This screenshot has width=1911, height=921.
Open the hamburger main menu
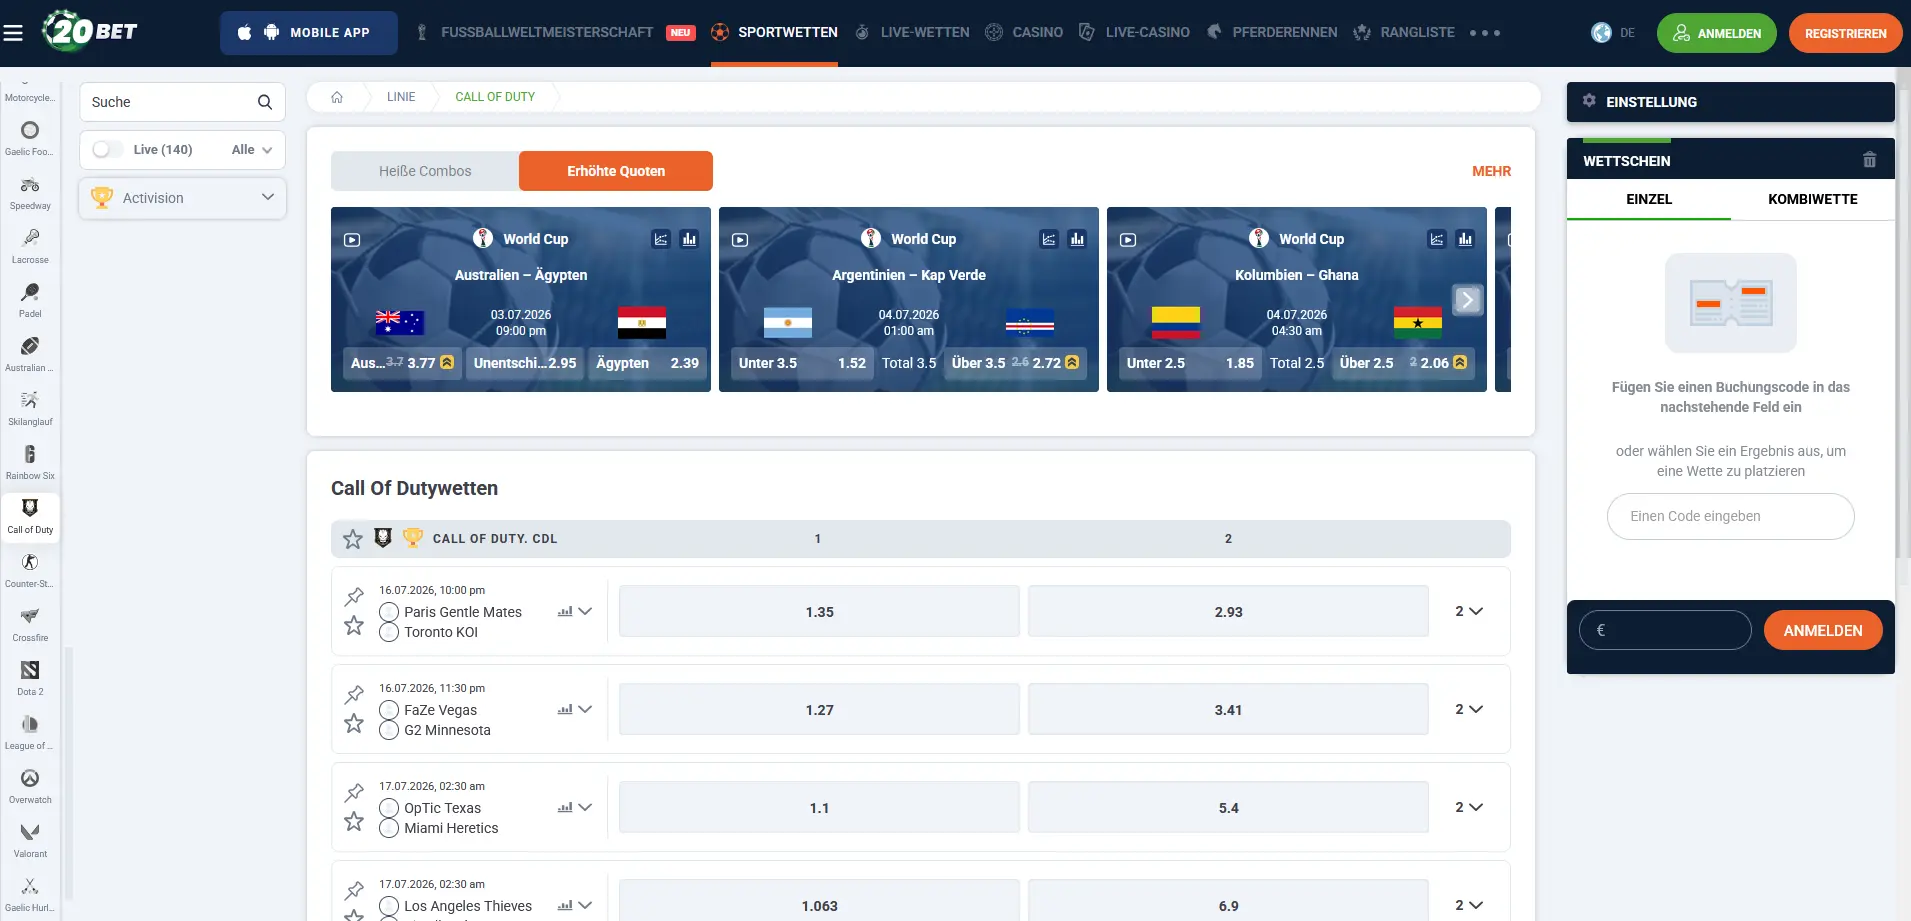tap(13, 33)
